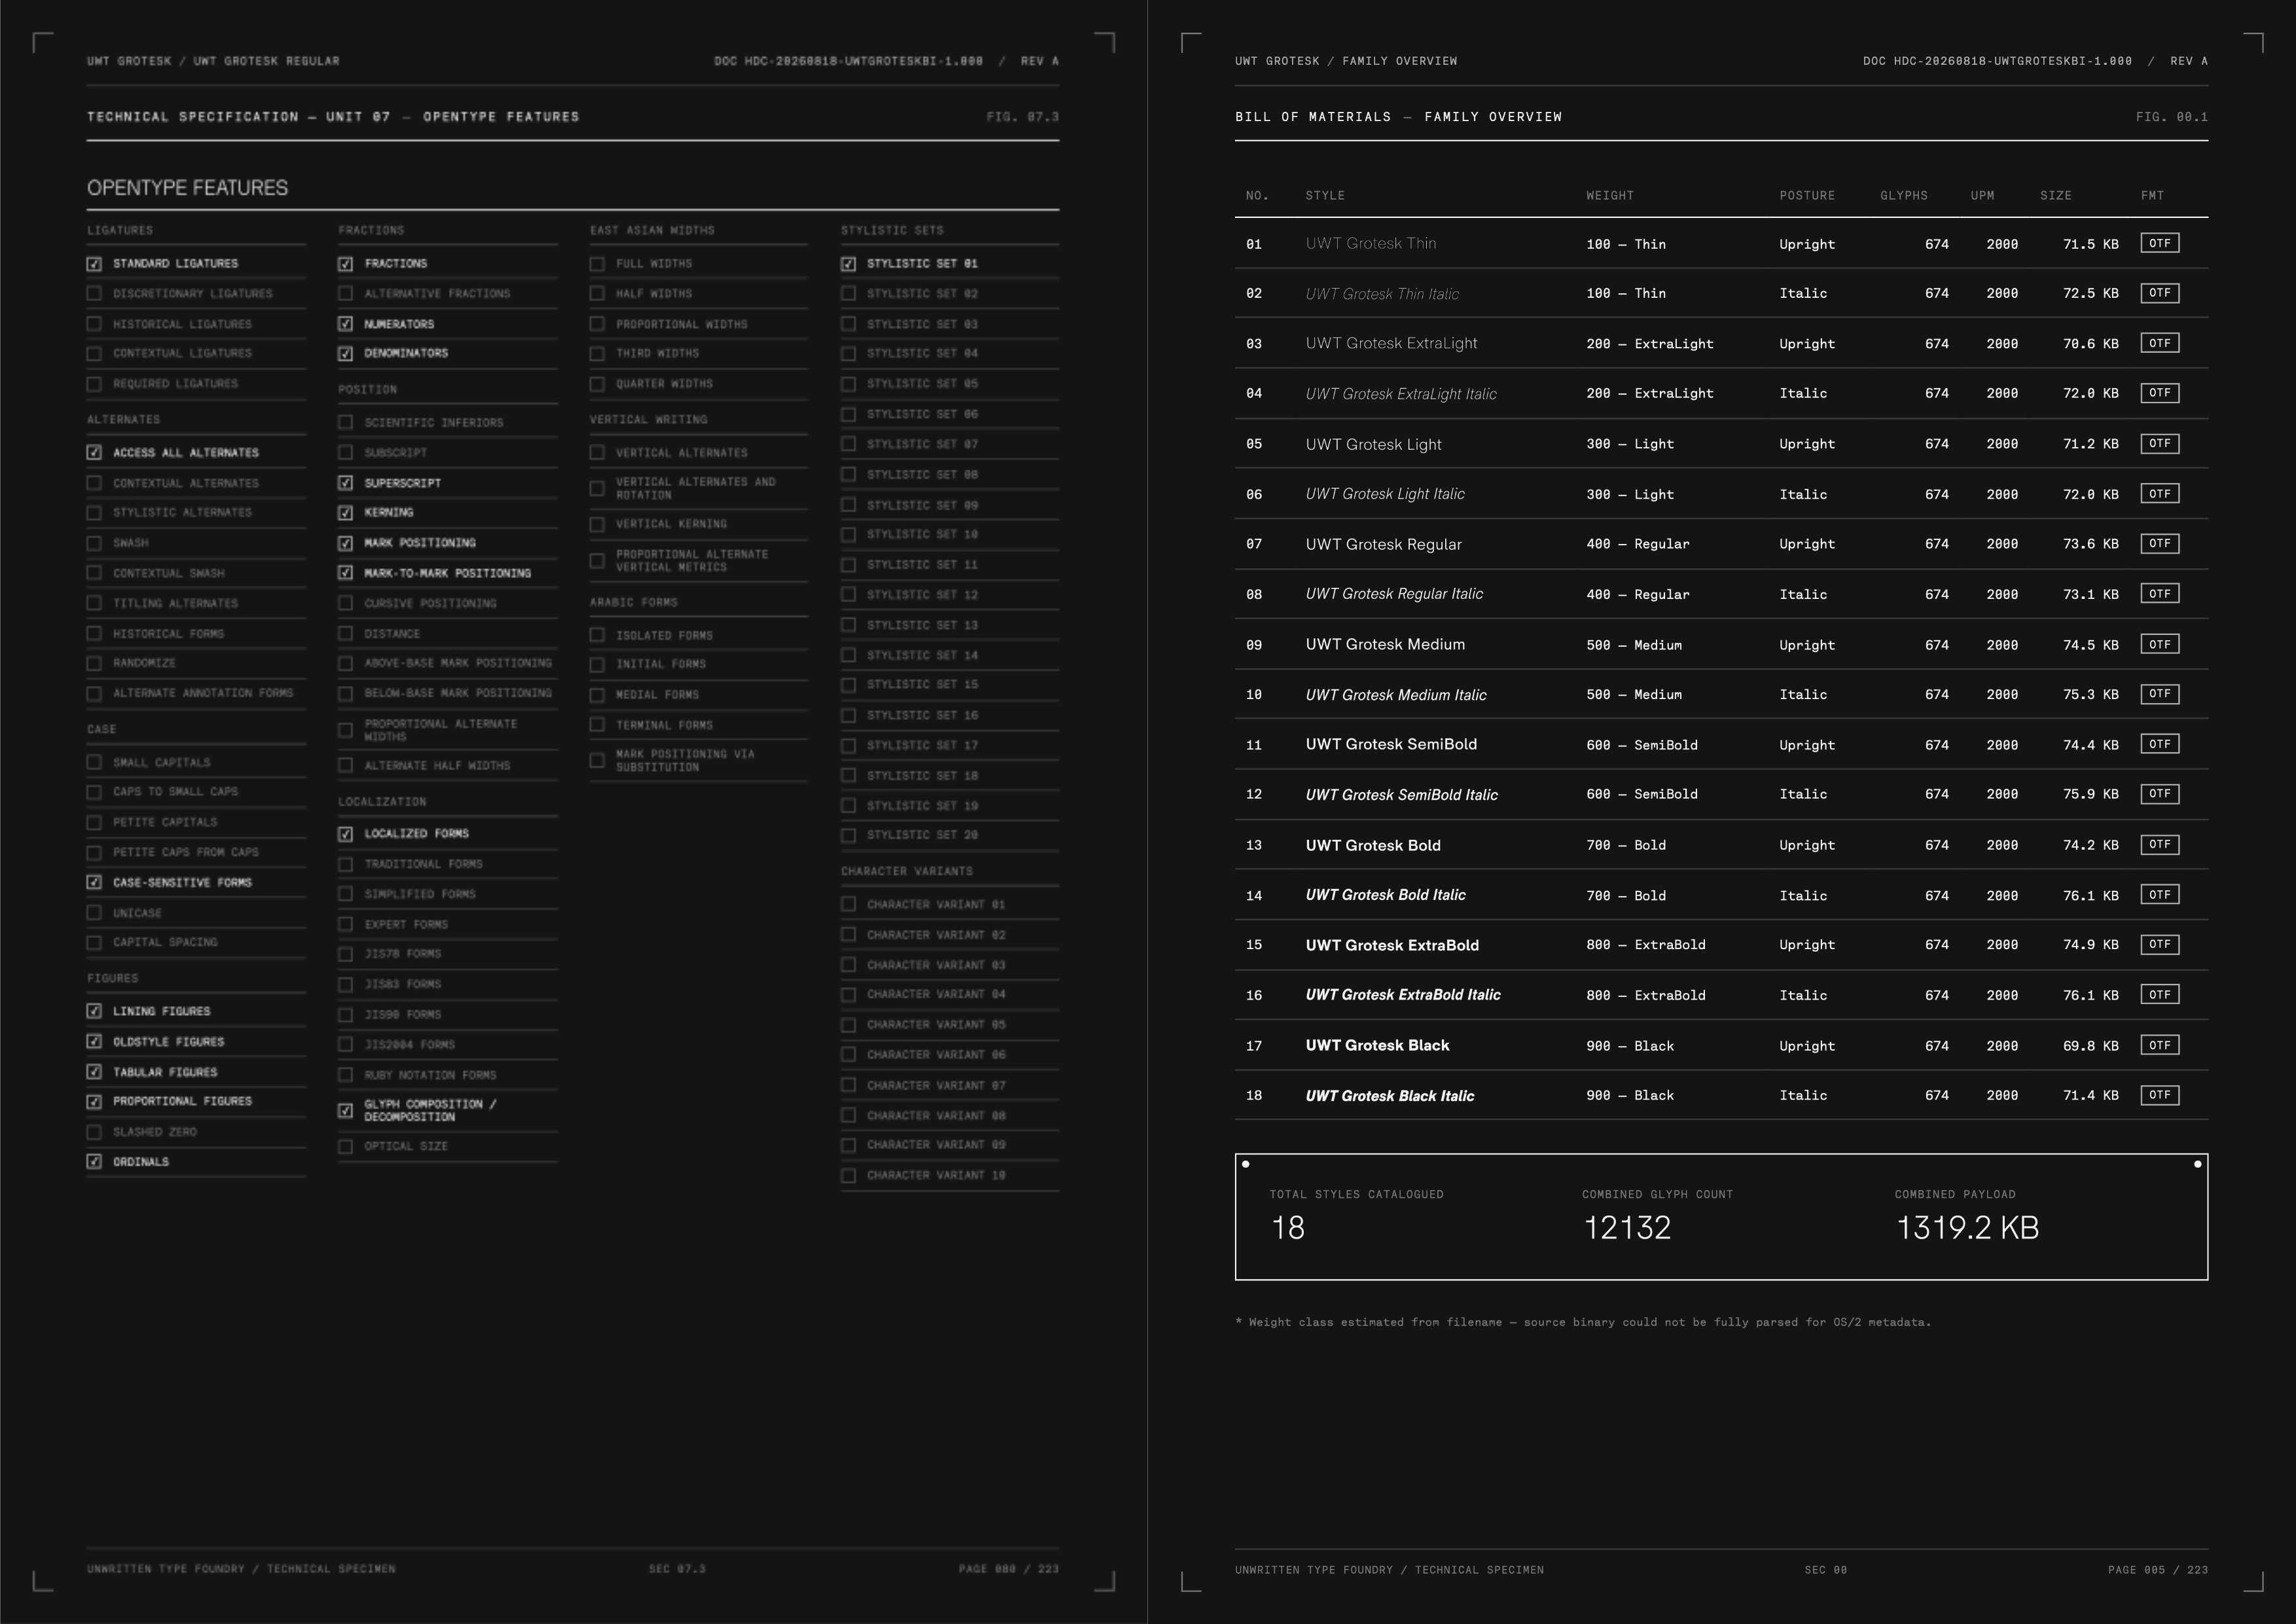Image resolution: width=2296 pixels, height=1624 pixels.
Task: Enable the Cursive Positioning checkbox
Action: [x=345, y=603]
